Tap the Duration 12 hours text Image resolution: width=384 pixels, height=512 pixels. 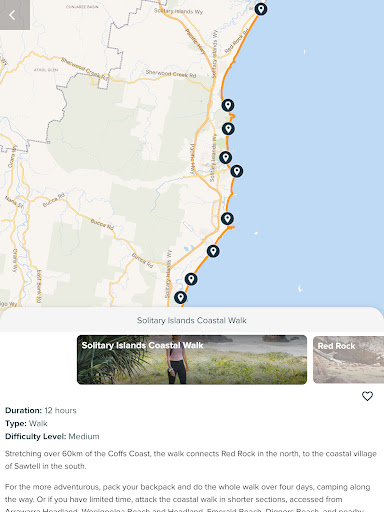click(41, 410)
